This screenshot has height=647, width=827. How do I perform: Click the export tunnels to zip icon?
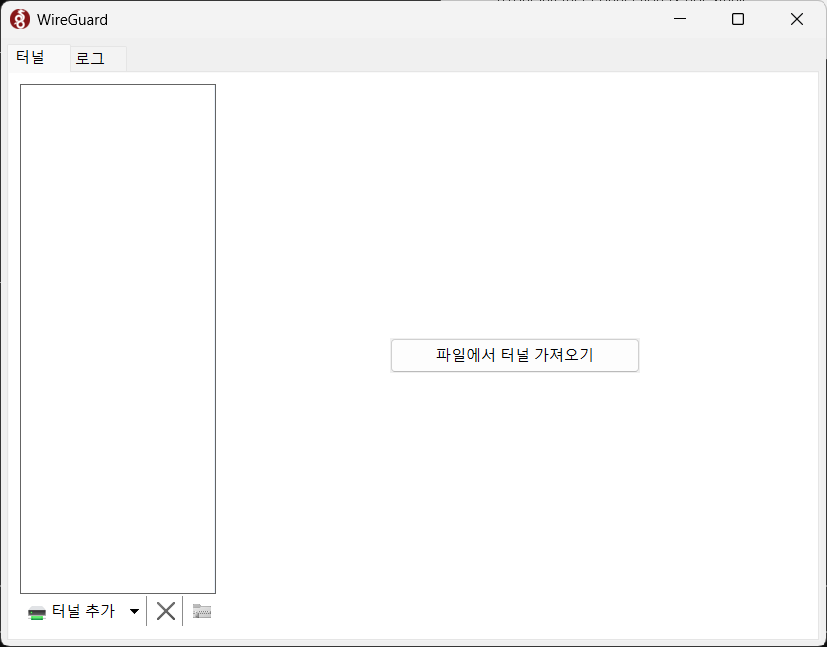click(201, 612)
